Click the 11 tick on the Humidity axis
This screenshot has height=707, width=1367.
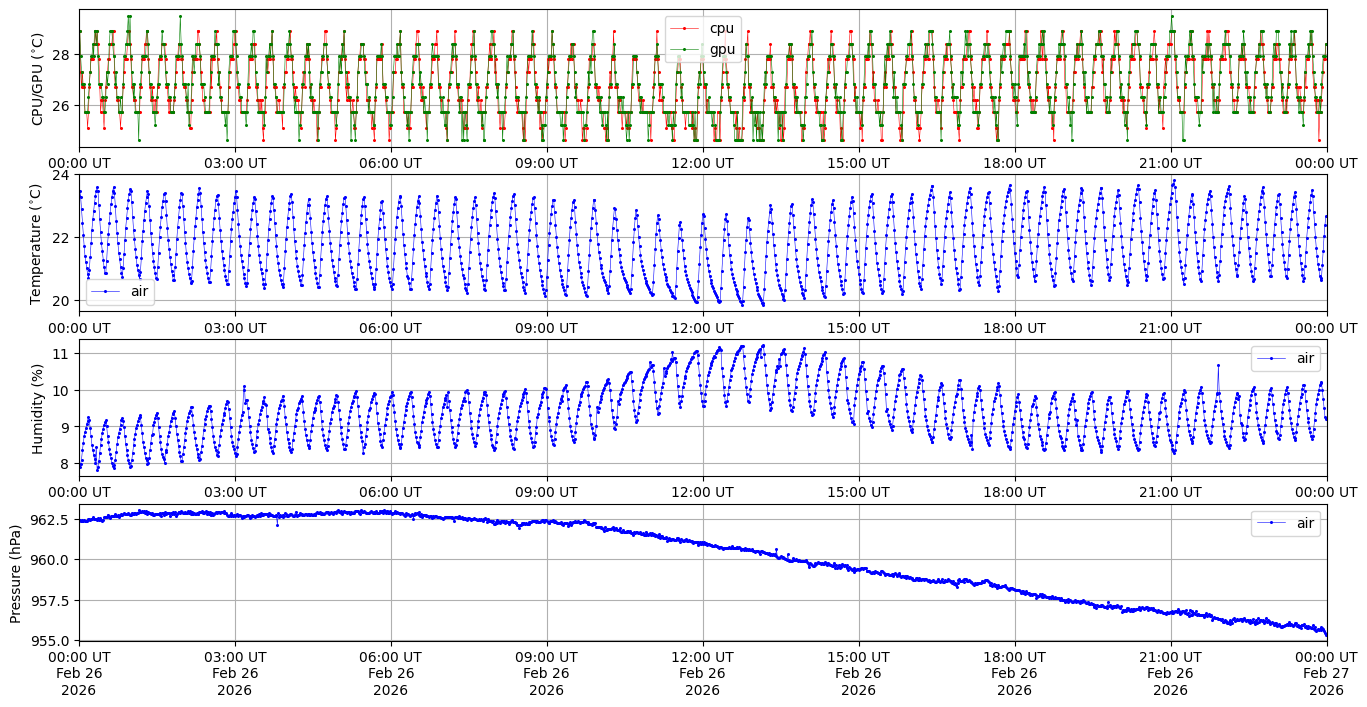[x=62, y=354]
